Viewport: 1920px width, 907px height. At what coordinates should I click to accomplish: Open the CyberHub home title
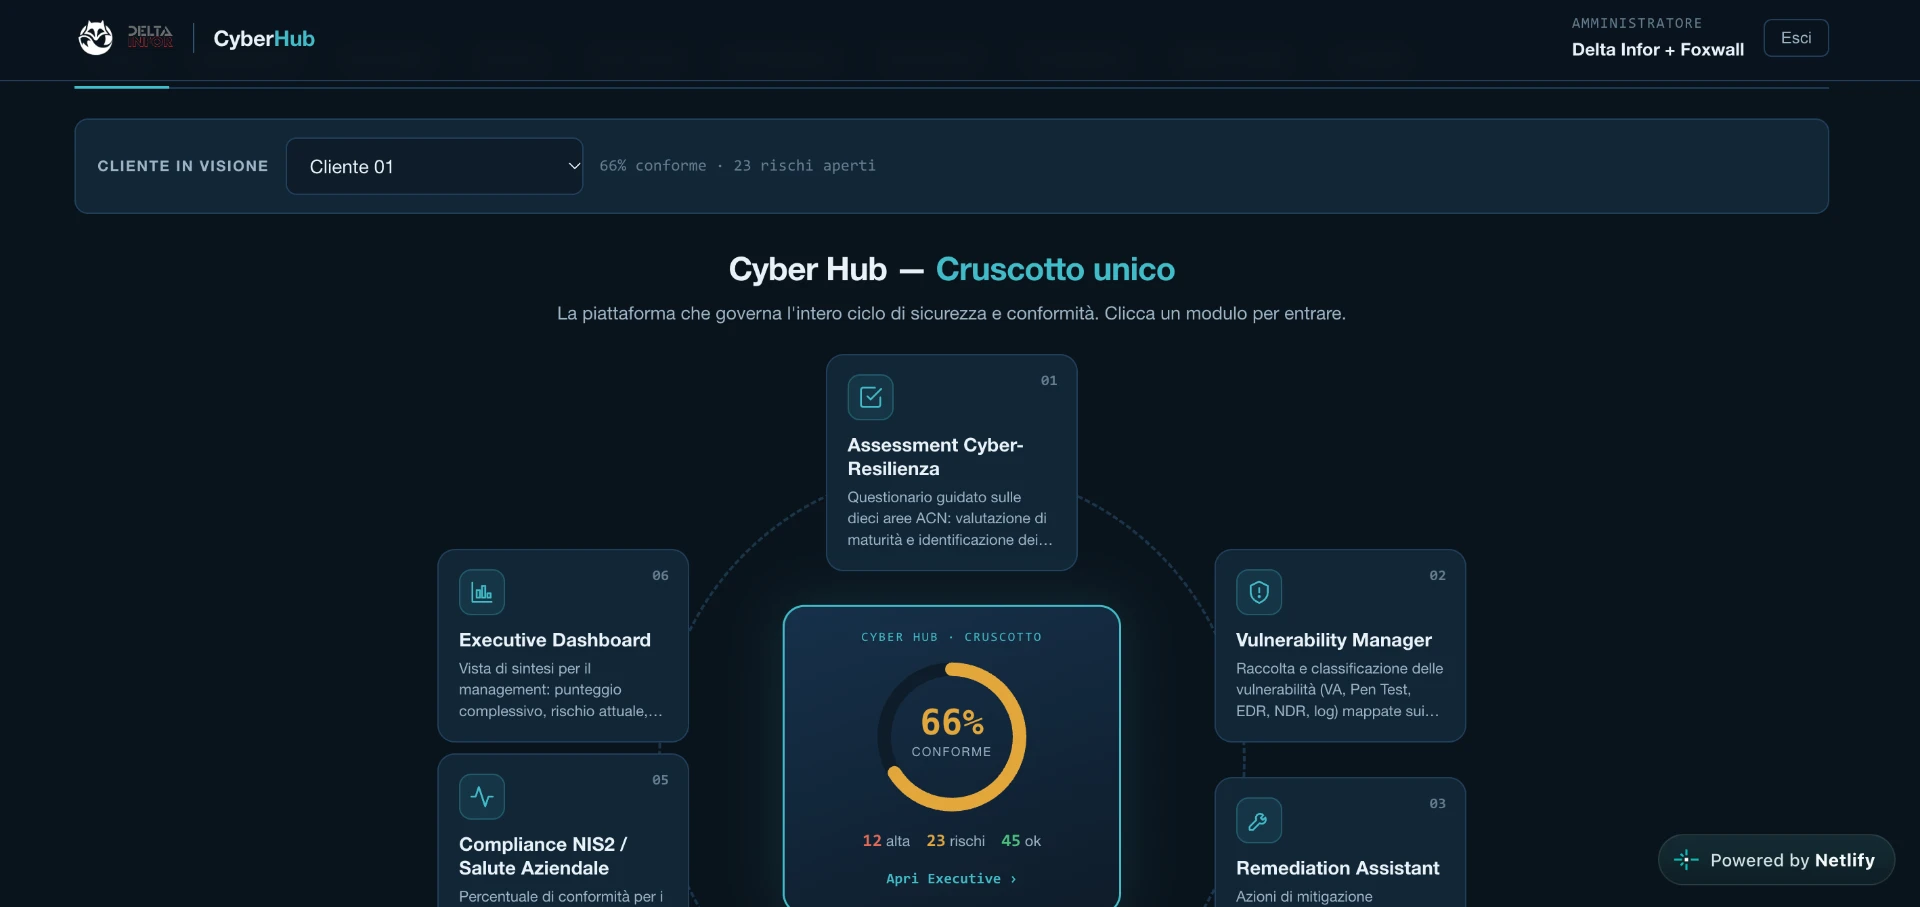tap(264, 38)
